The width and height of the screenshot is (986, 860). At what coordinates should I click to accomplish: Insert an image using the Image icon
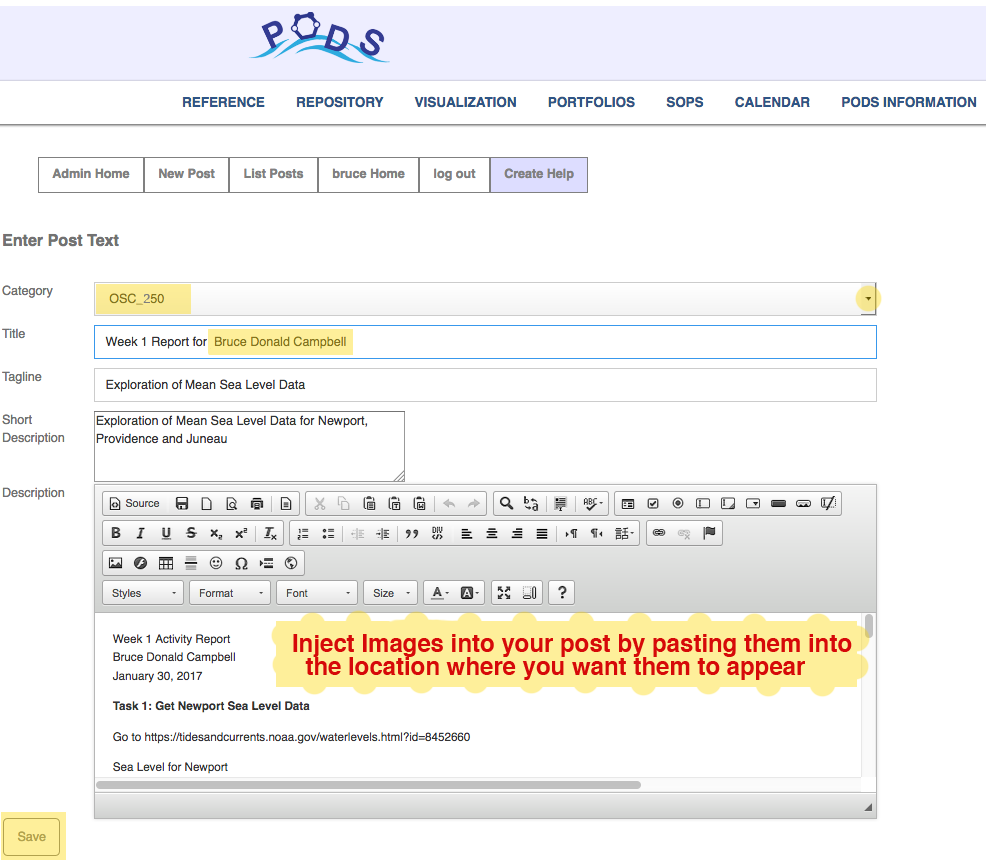116,564
